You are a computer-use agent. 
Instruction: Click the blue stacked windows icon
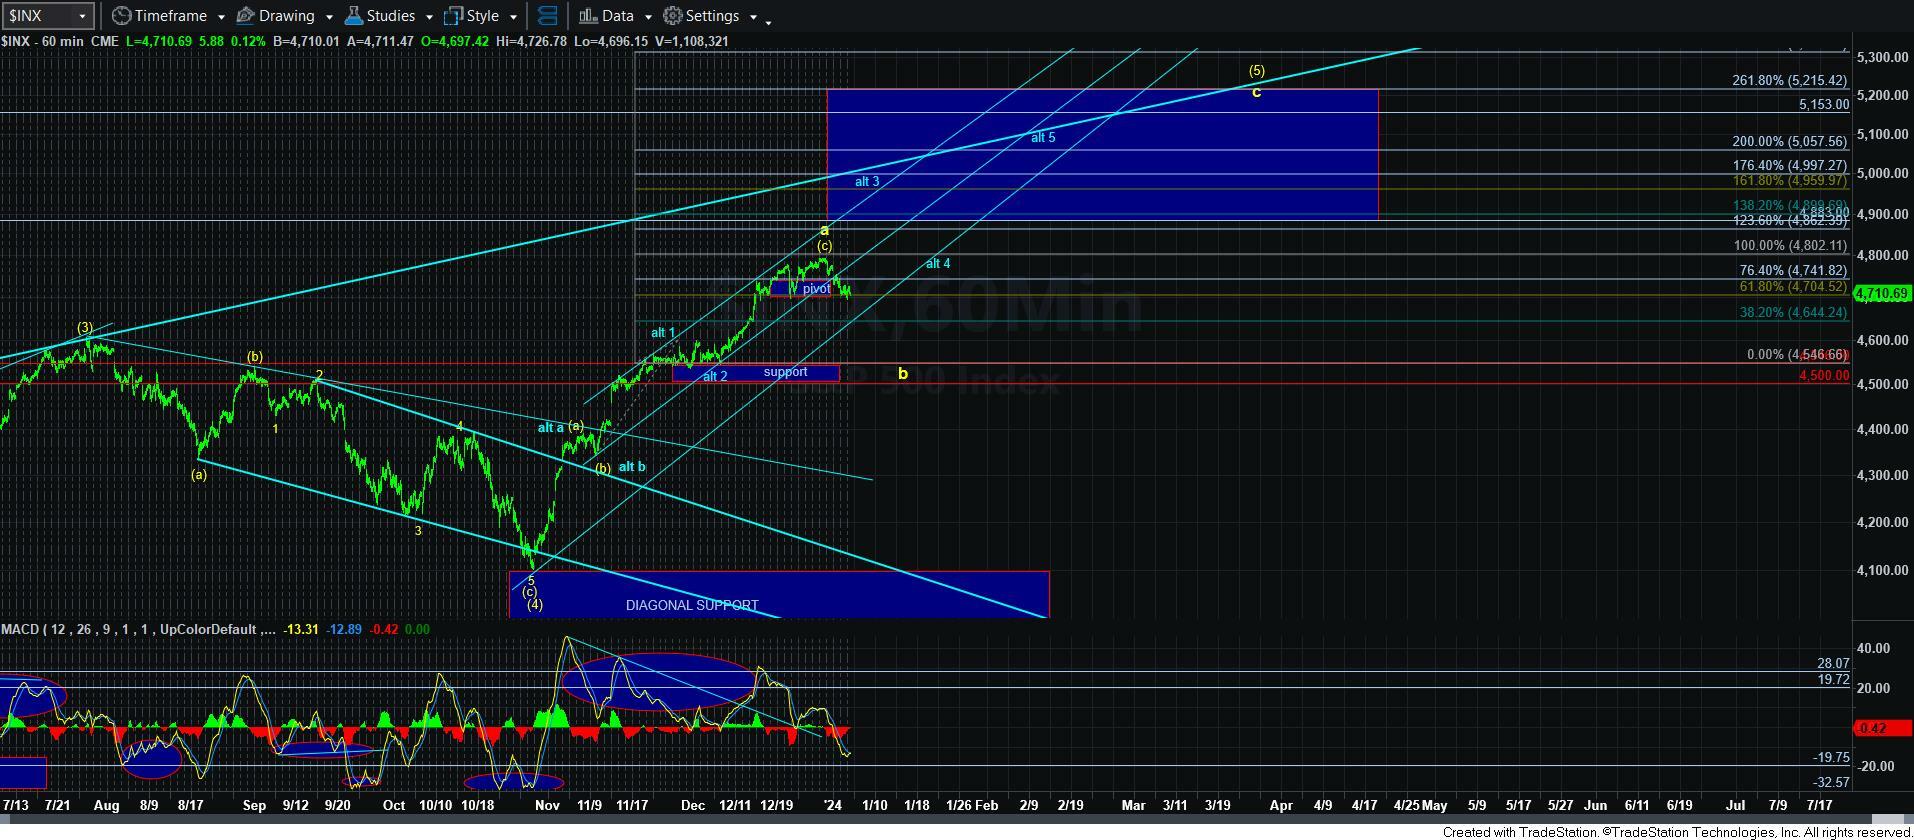click(547, 16)
